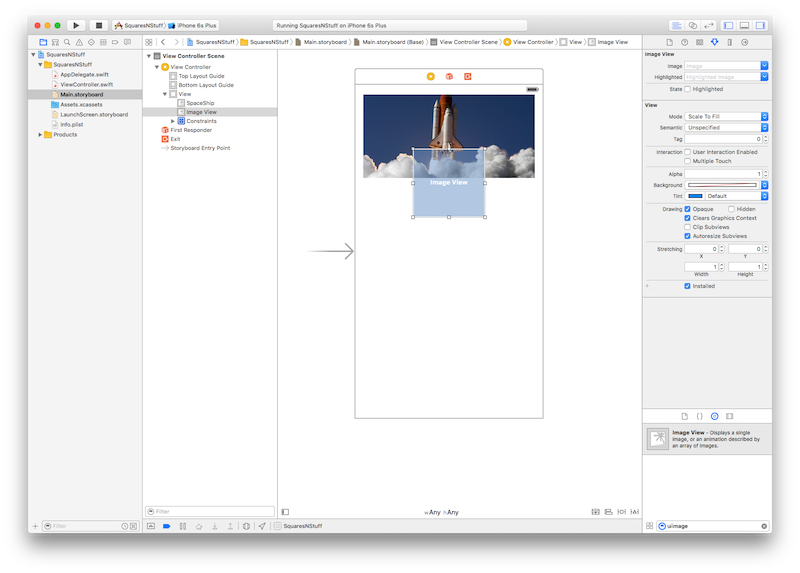Toggle Clears Graphics Context checkbox

click(x=687, y=218)
